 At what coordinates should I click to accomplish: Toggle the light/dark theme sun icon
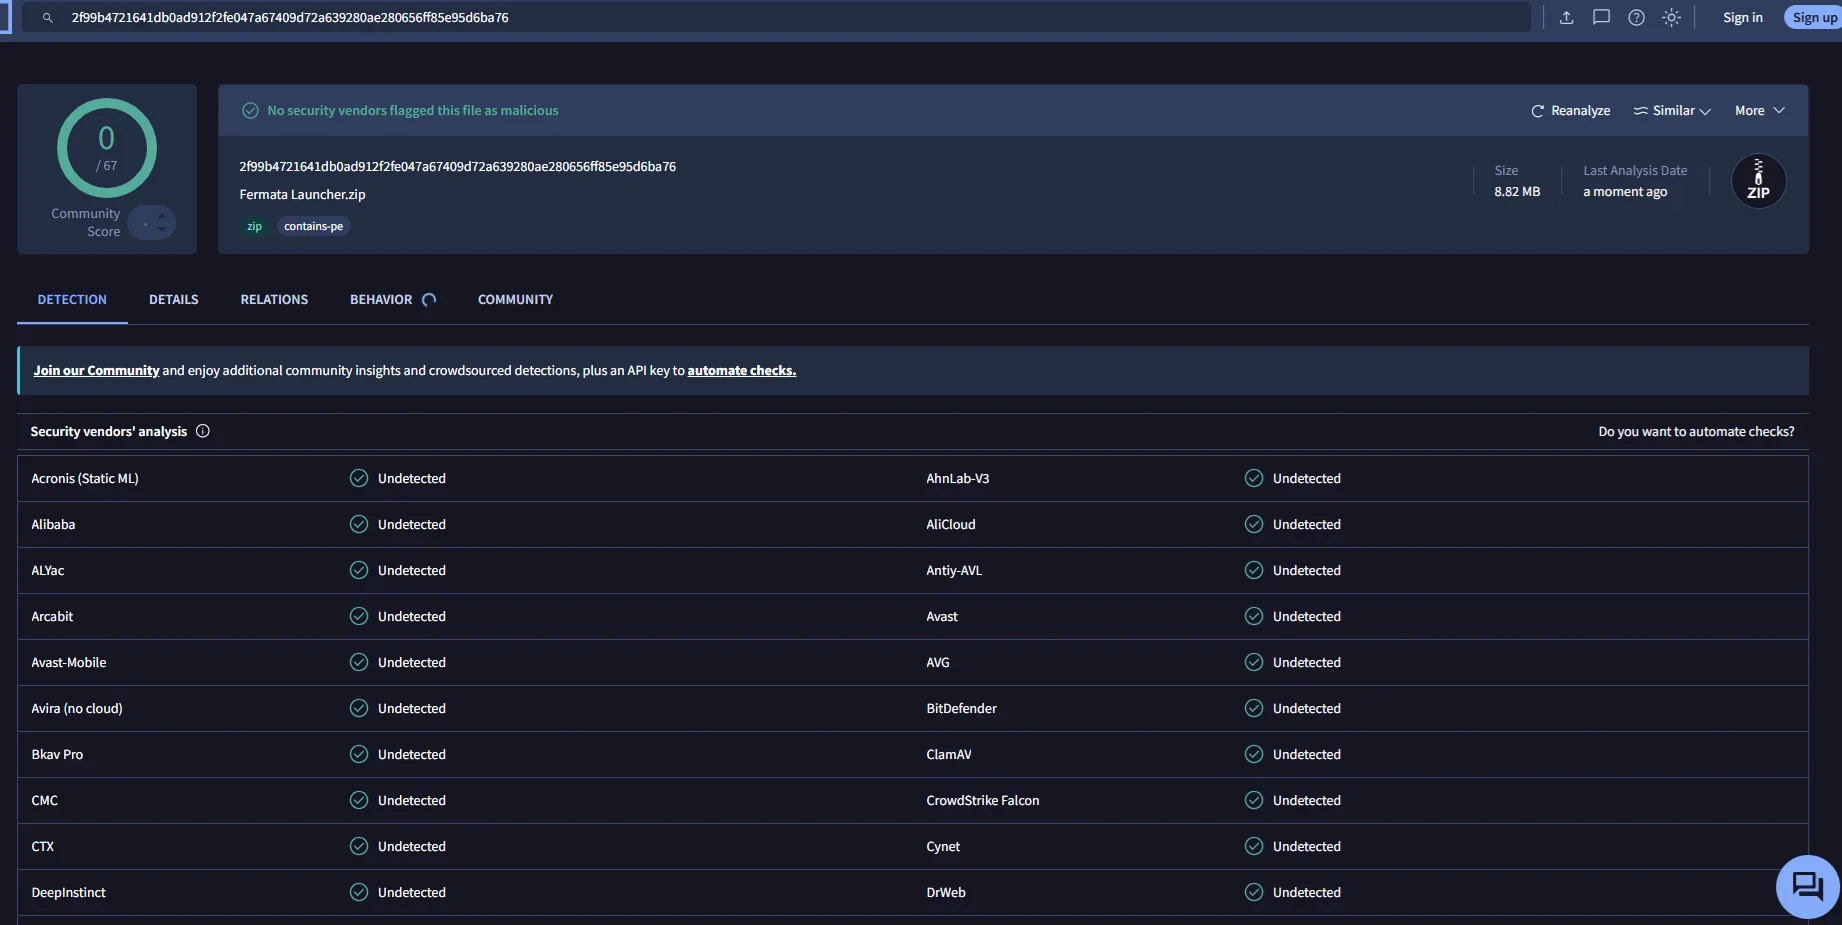(1671, 18)
